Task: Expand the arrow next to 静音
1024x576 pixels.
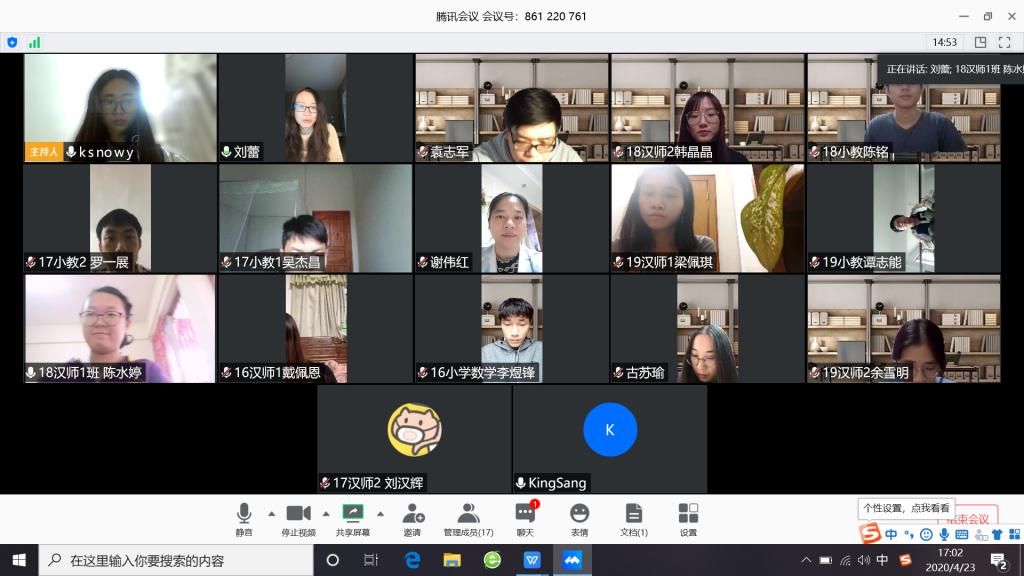Action: pyautogui.click(x=271, y=514)
